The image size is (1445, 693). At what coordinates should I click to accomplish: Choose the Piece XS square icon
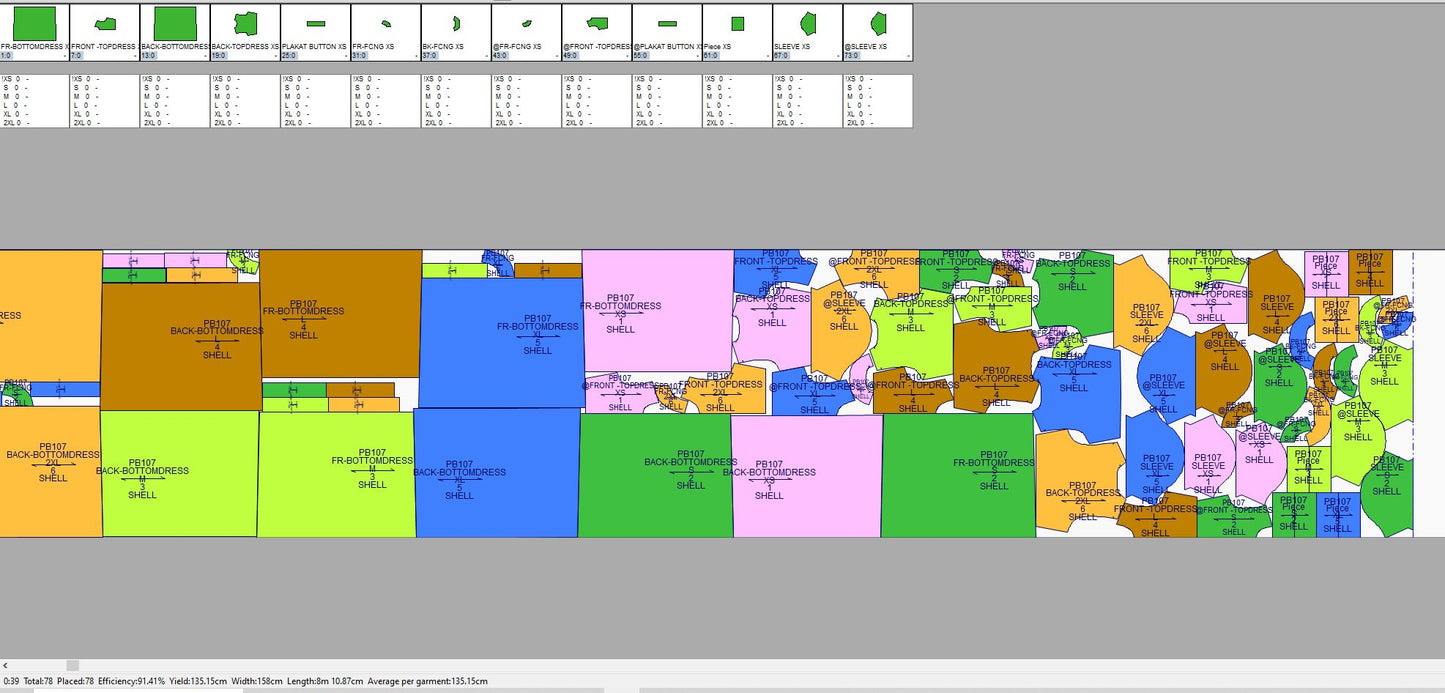click(x=738, y=23)
